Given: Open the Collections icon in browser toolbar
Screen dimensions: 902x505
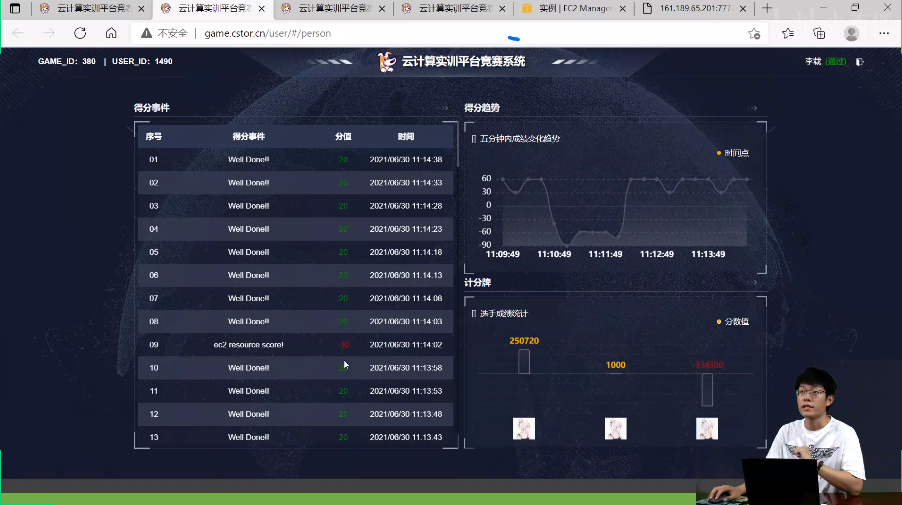Looking at the screenshot, I should (819, 33).
